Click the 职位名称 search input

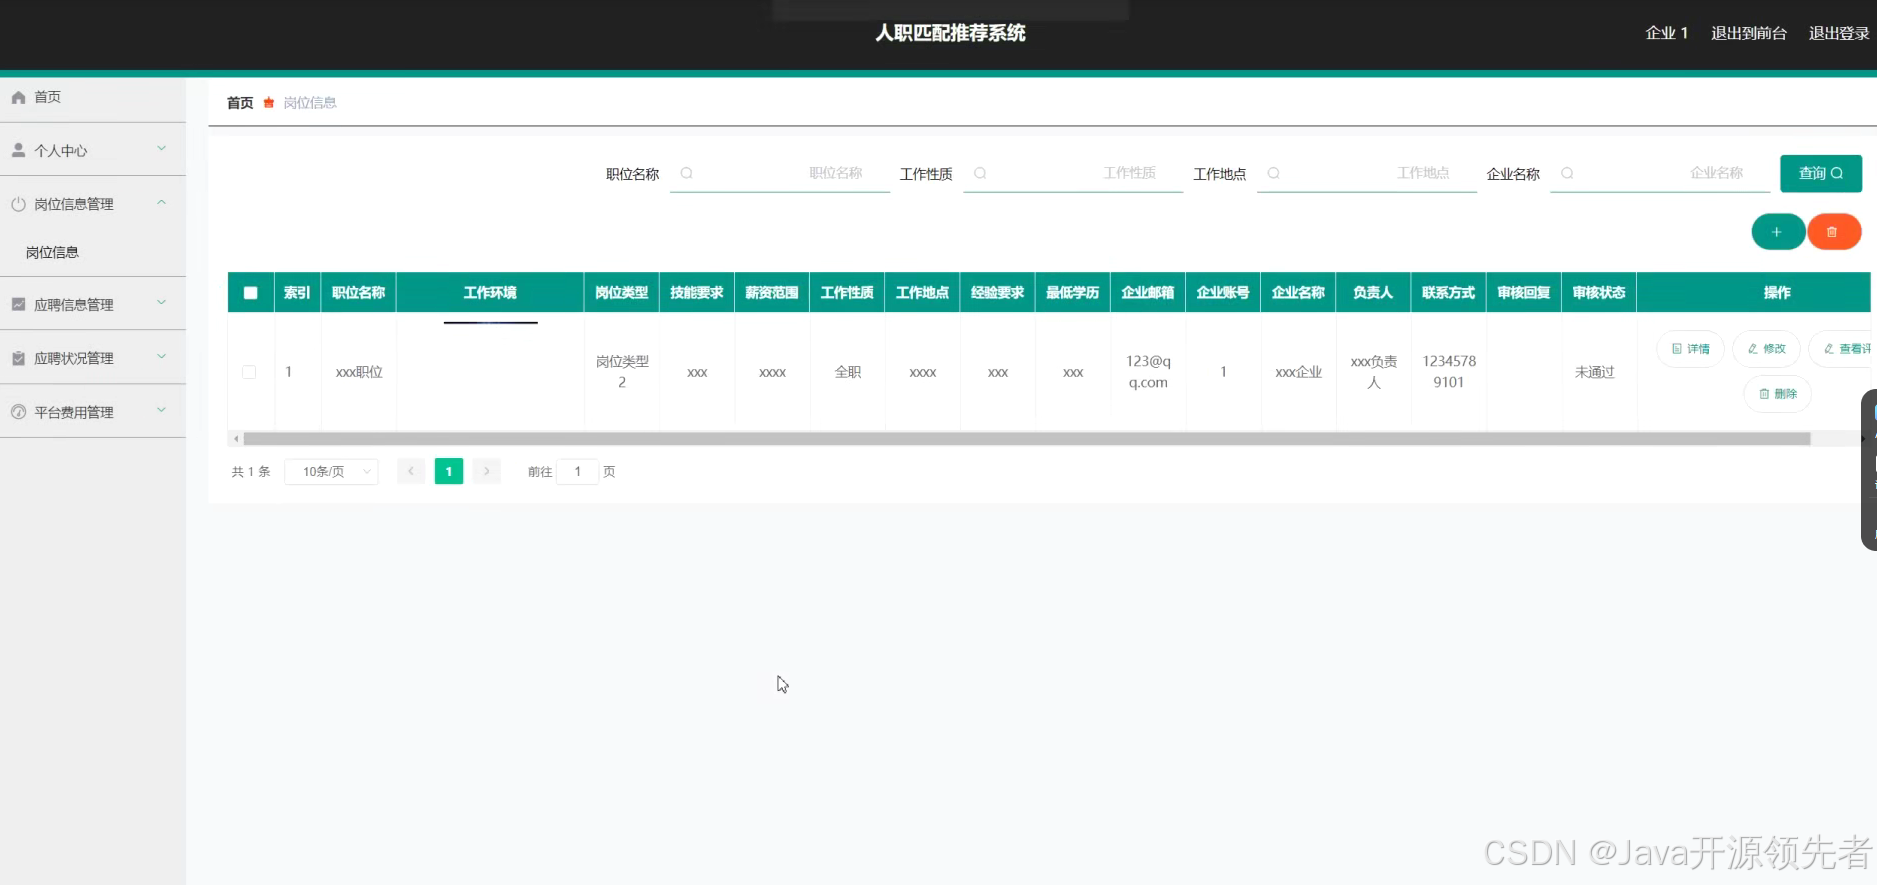[x=780, y=173]
